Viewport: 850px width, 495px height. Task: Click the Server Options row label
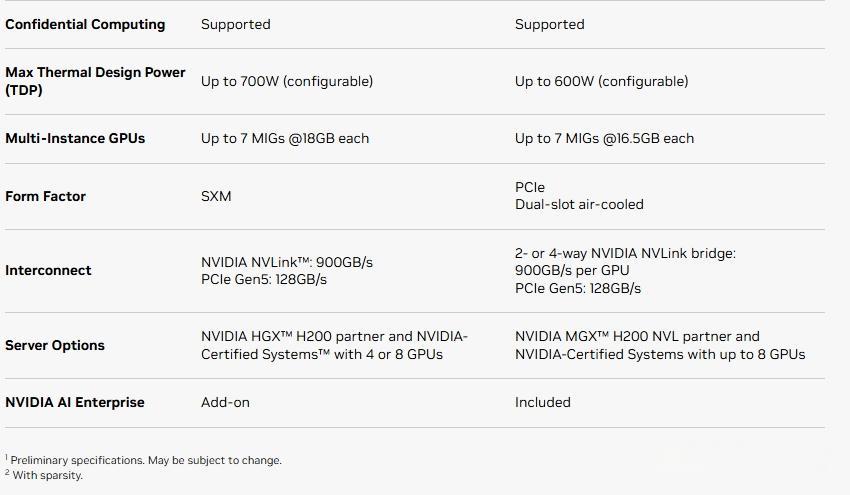pos(55,345)
